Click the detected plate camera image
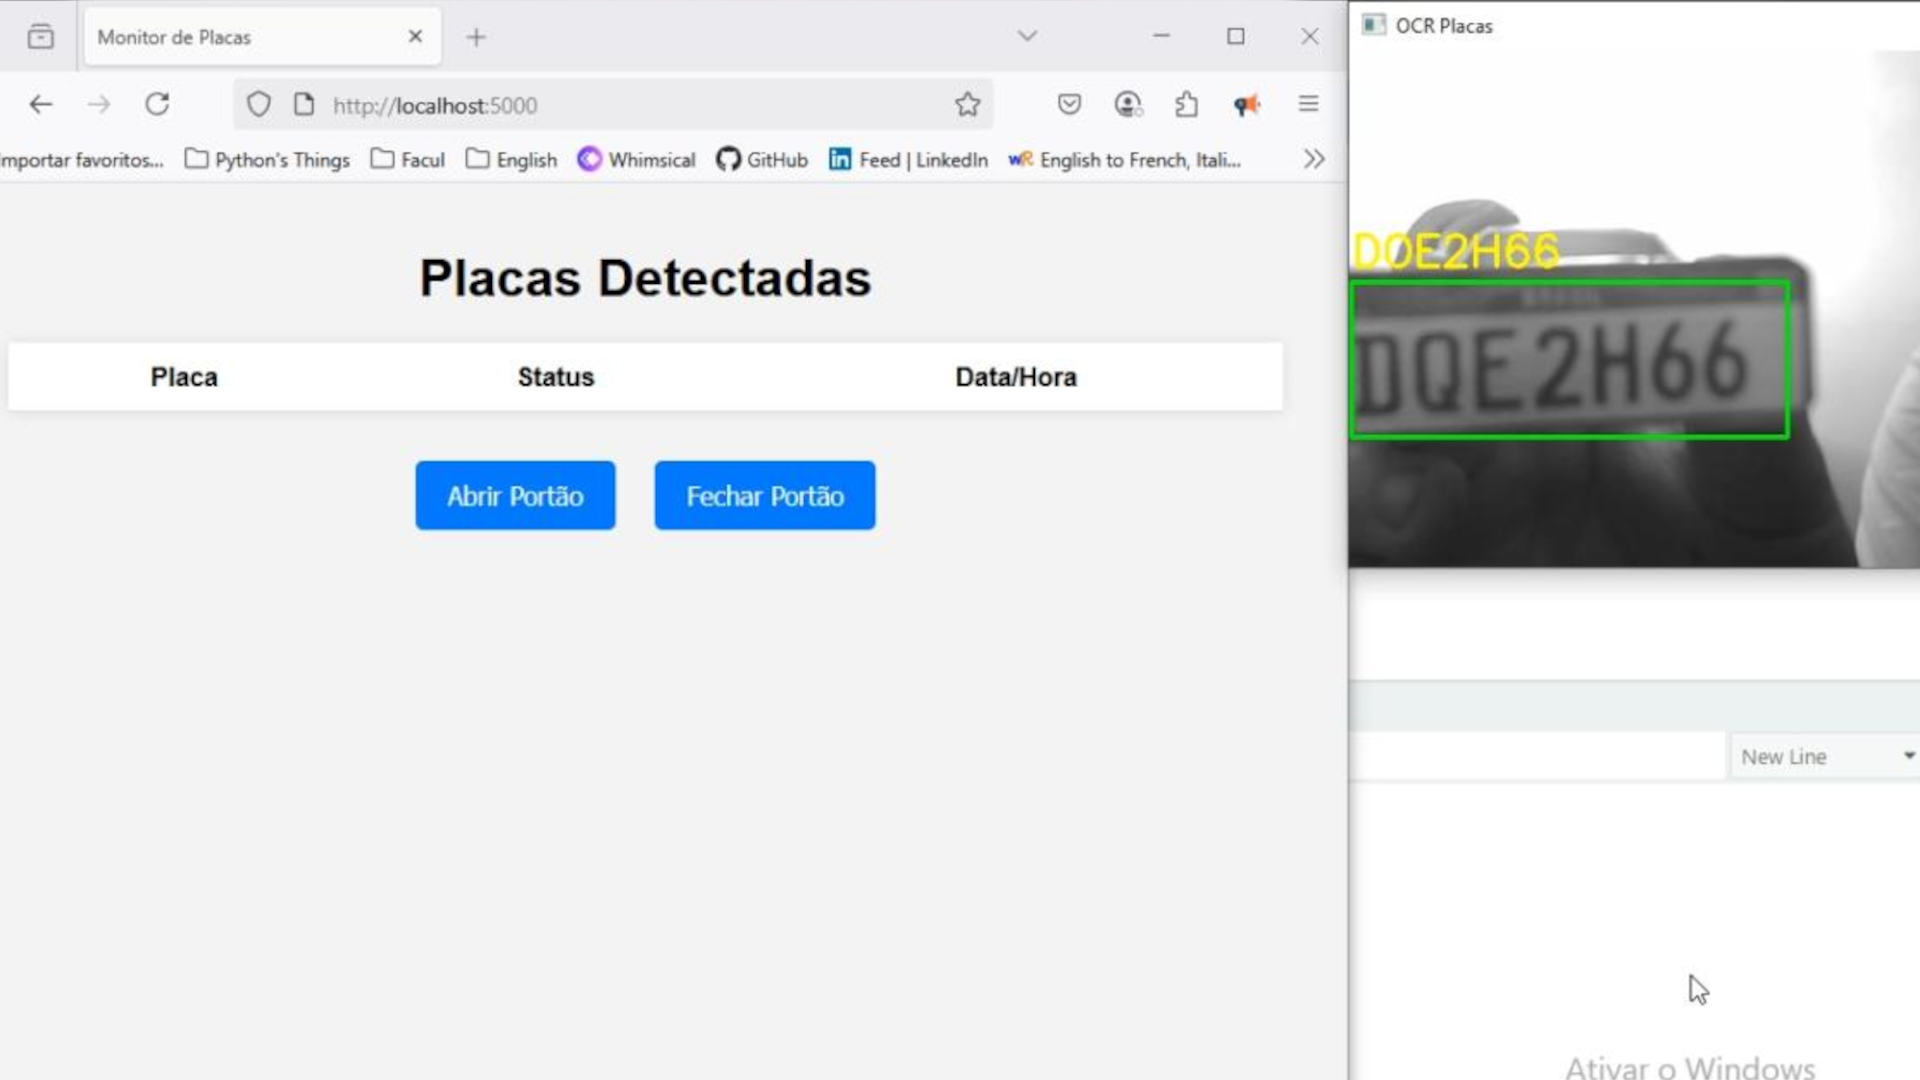 pyautogui.click(x=1634, y=310)
